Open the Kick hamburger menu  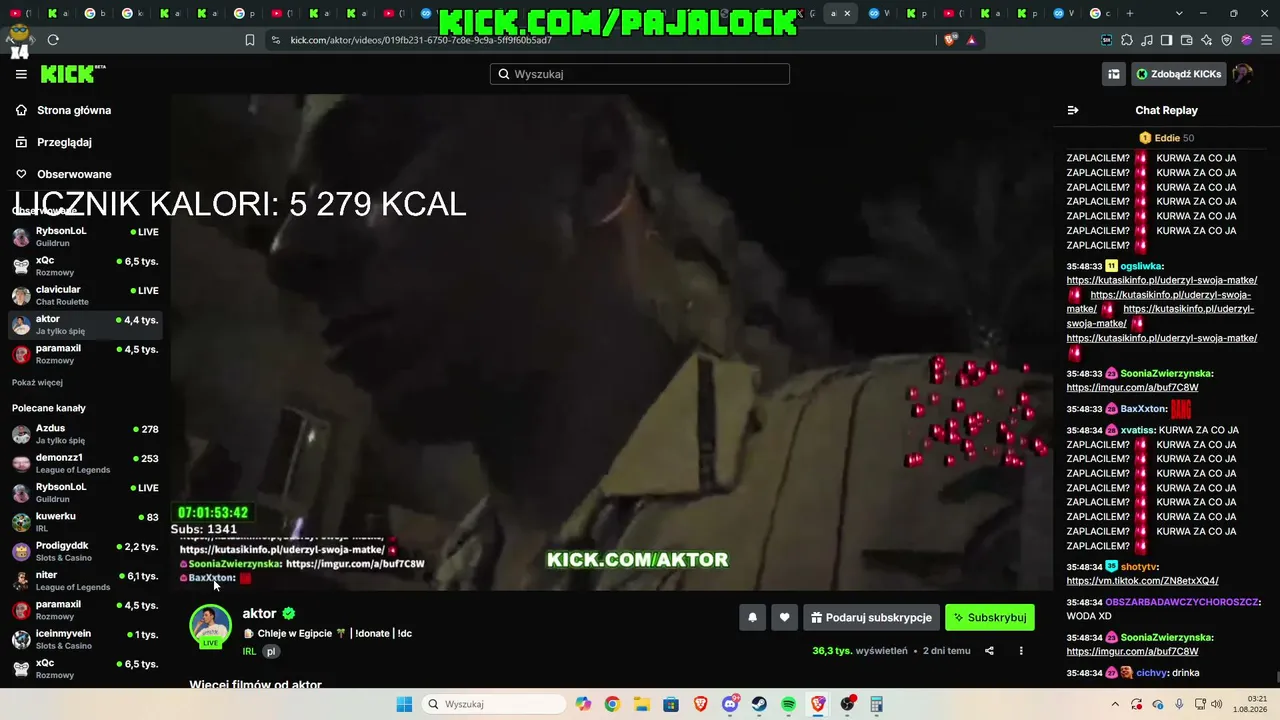21,74
